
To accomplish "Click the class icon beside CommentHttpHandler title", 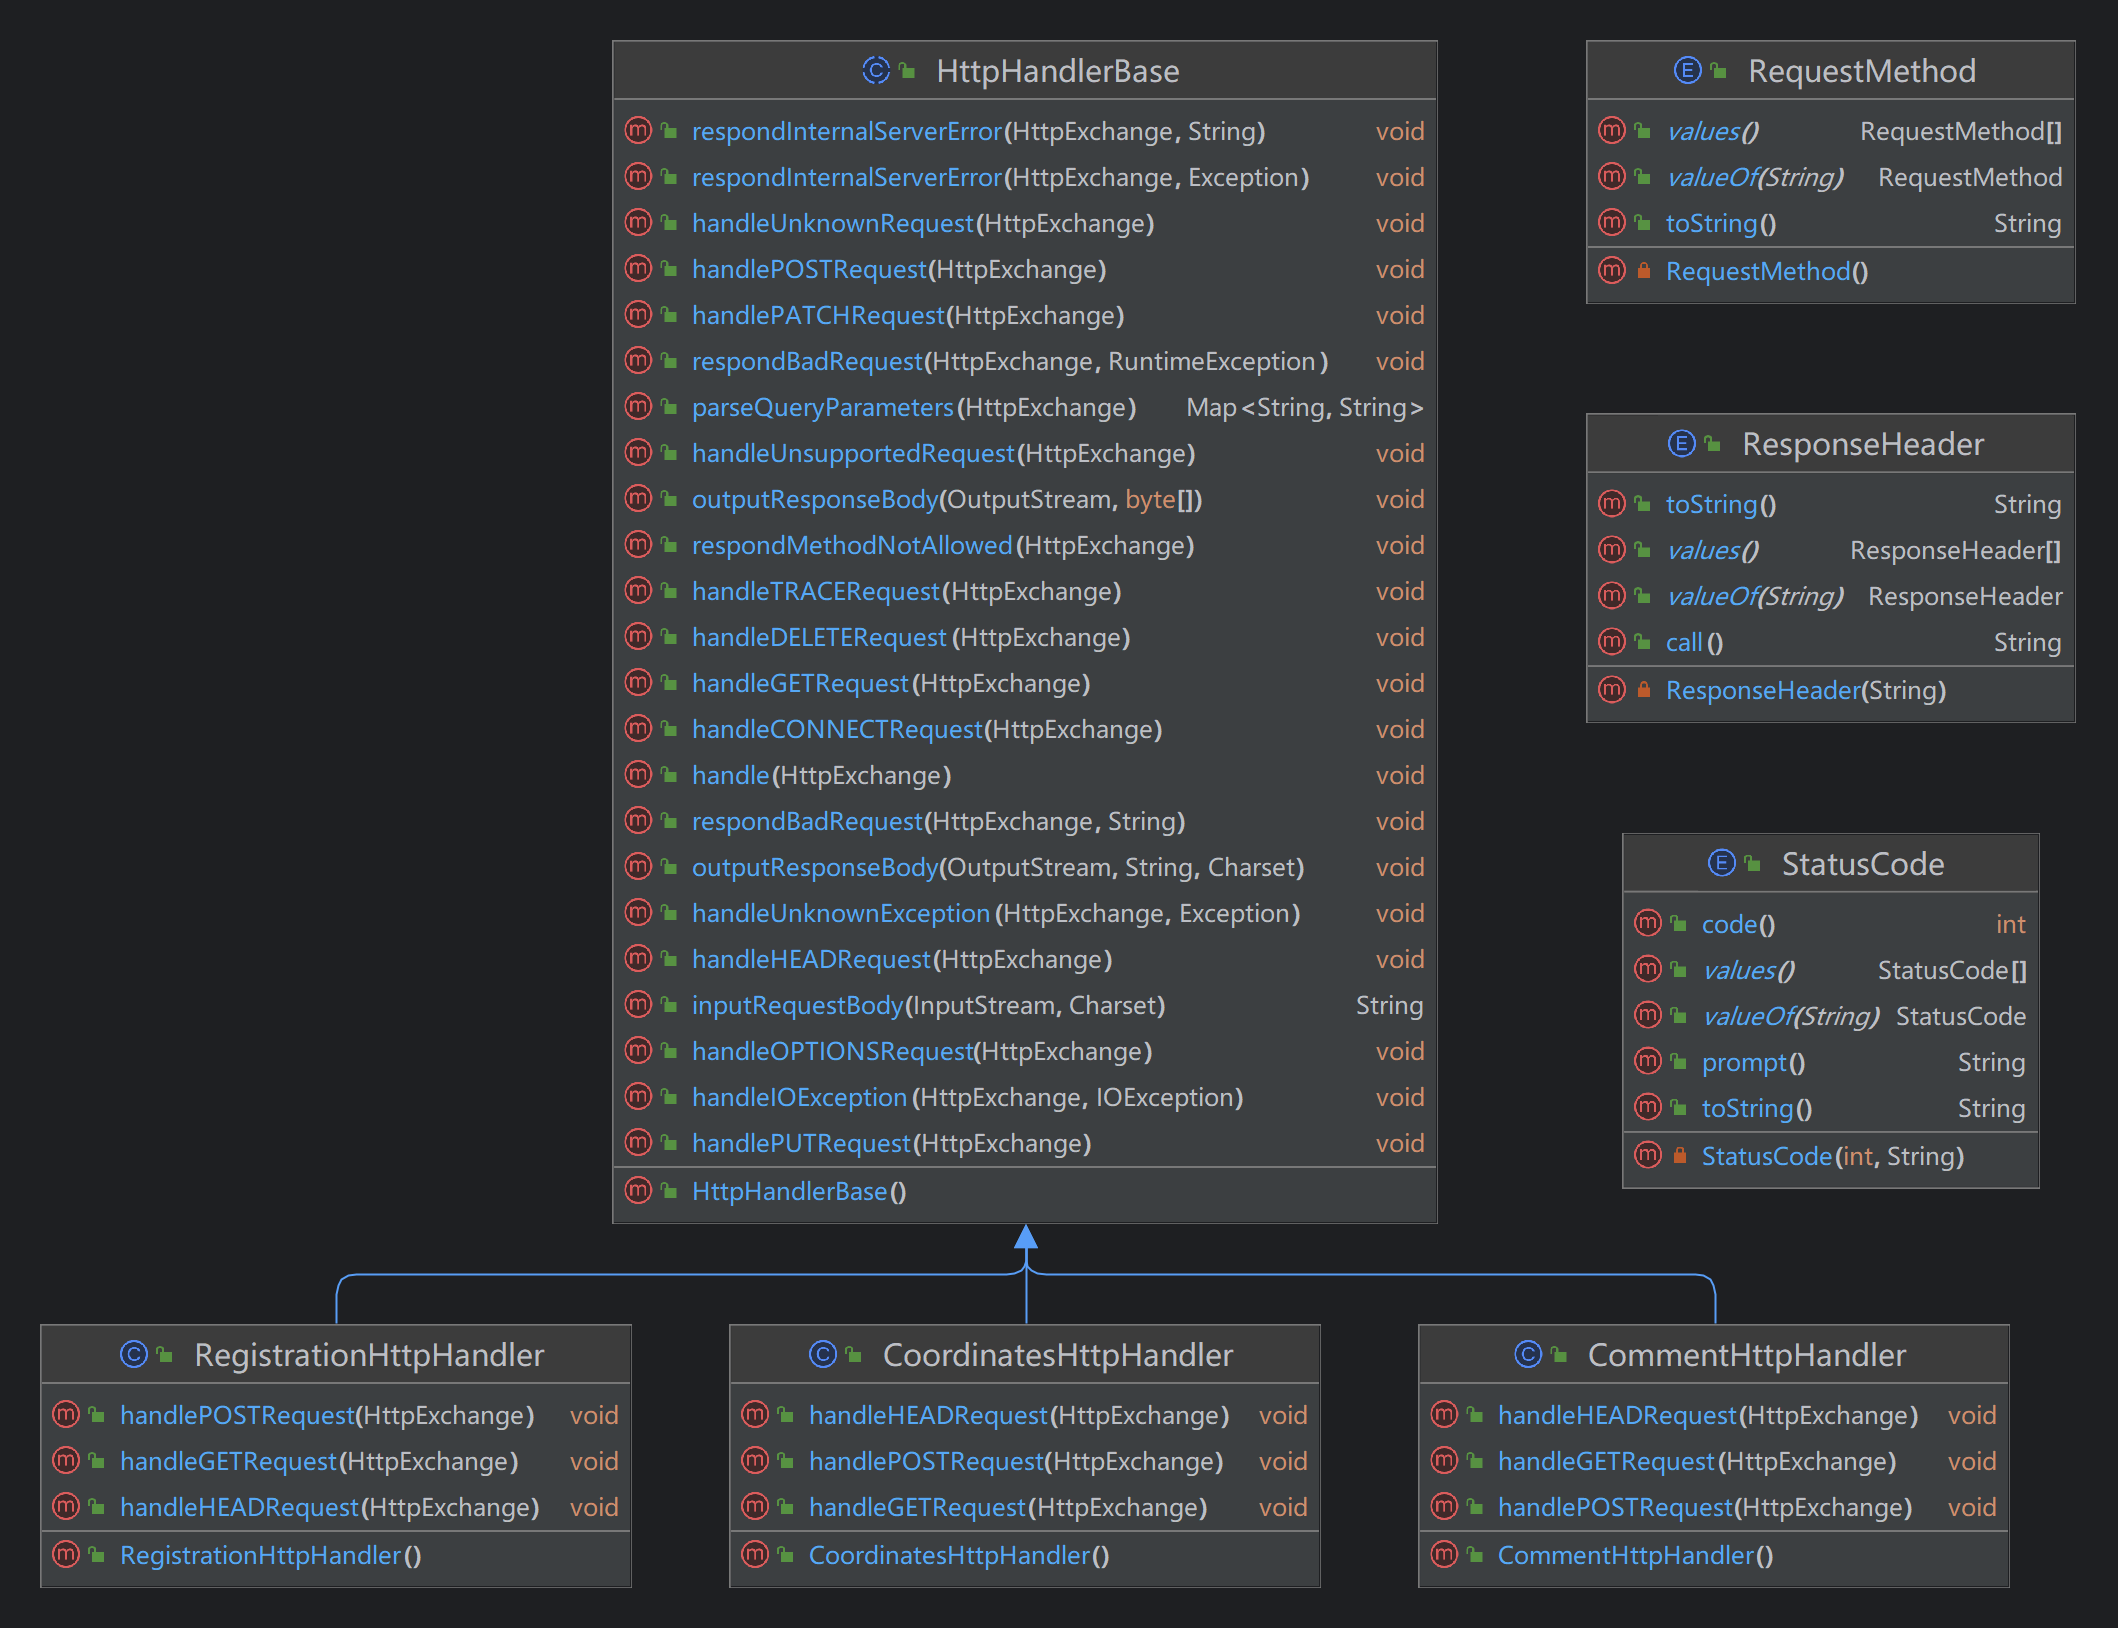I will pyautogui.click(x=1528, y=1354).
